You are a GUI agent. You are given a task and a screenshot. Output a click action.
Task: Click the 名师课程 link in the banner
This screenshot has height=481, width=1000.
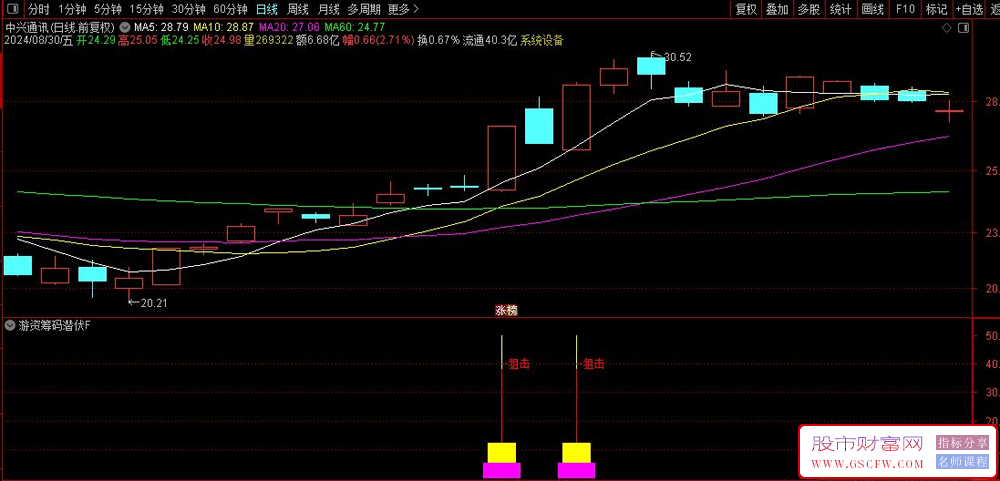(962, 462)
